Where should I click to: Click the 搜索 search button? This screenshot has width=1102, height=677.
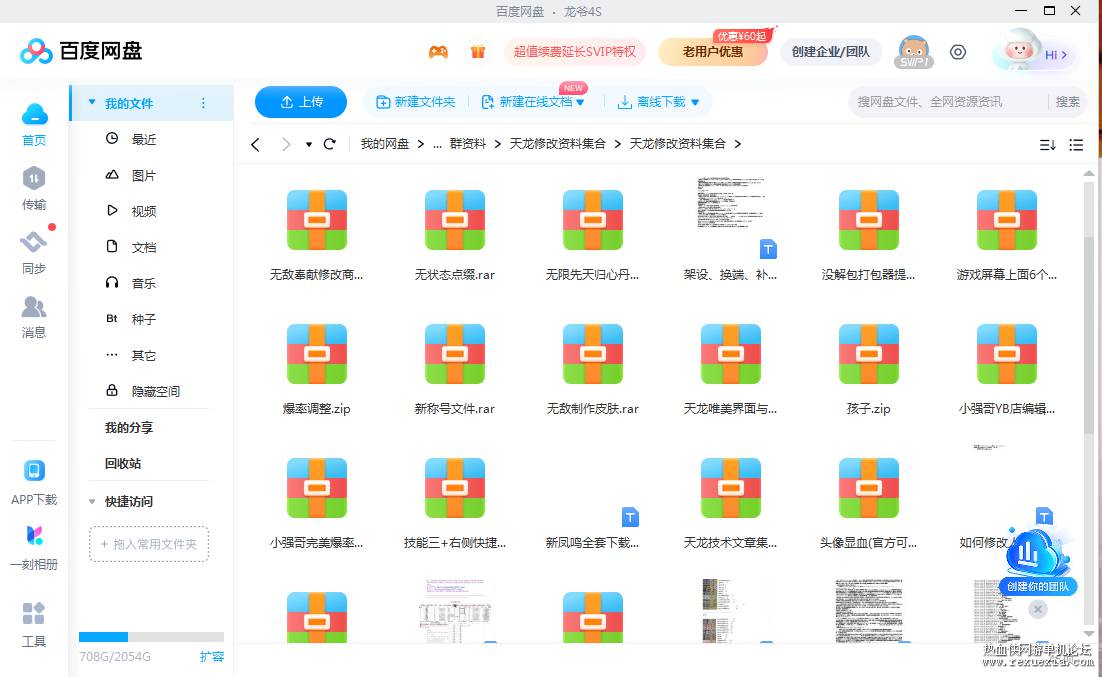[x=1068, y=102]
